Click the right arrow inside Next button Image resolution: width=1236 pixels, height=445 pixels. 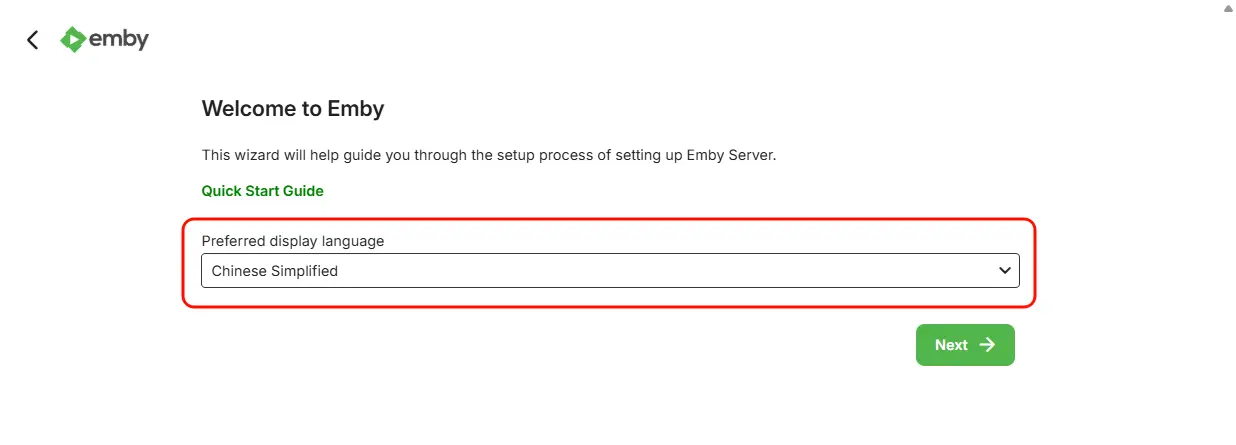pyautogui.click(x=987, y=345)
